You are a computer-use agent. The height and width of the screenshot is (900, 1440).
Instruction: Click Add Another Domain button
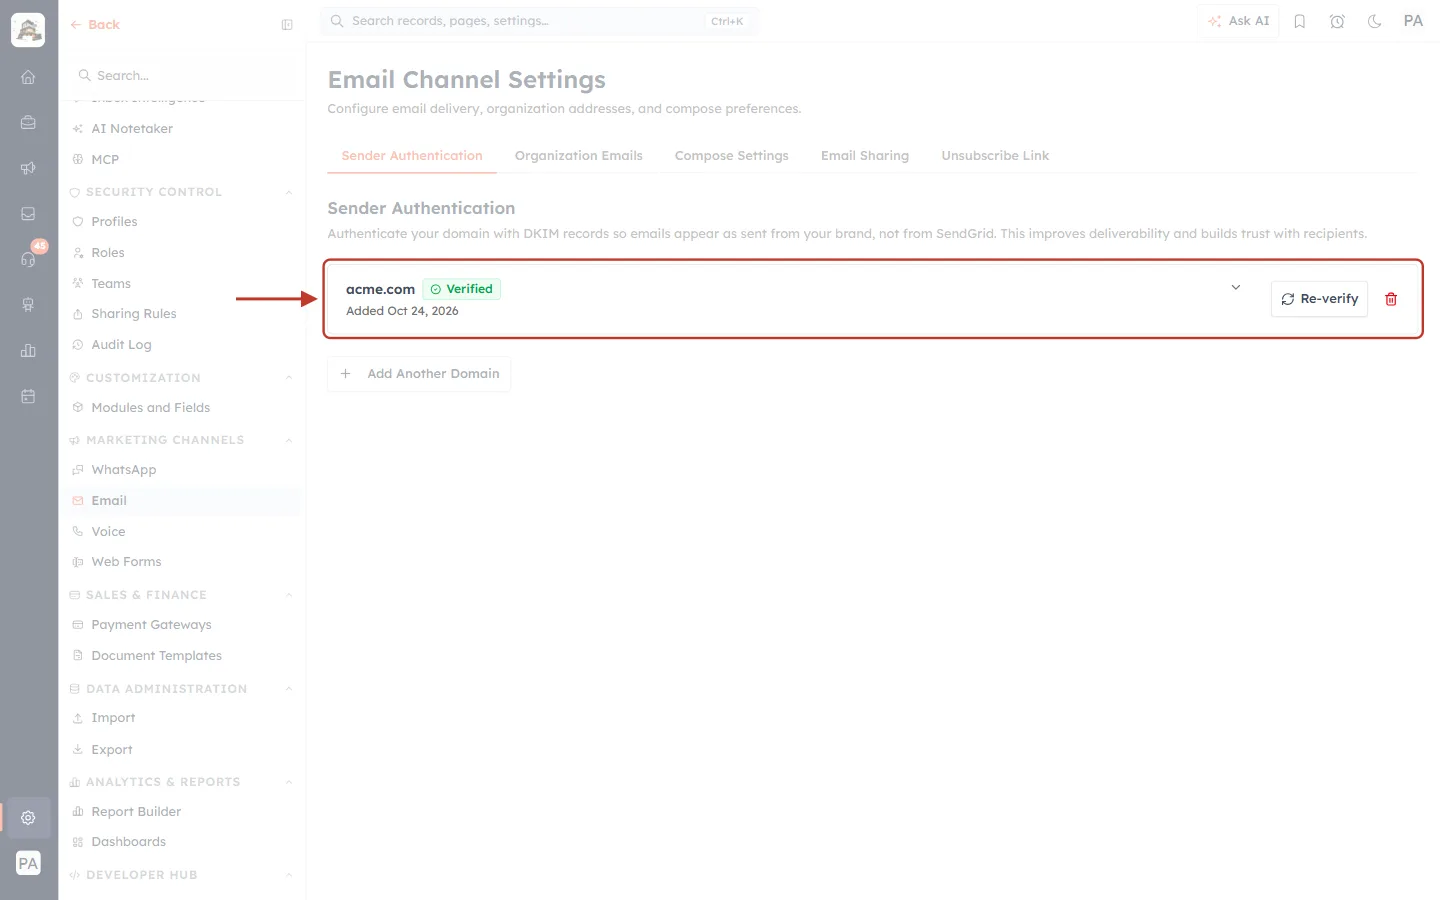tap(419, 374)
